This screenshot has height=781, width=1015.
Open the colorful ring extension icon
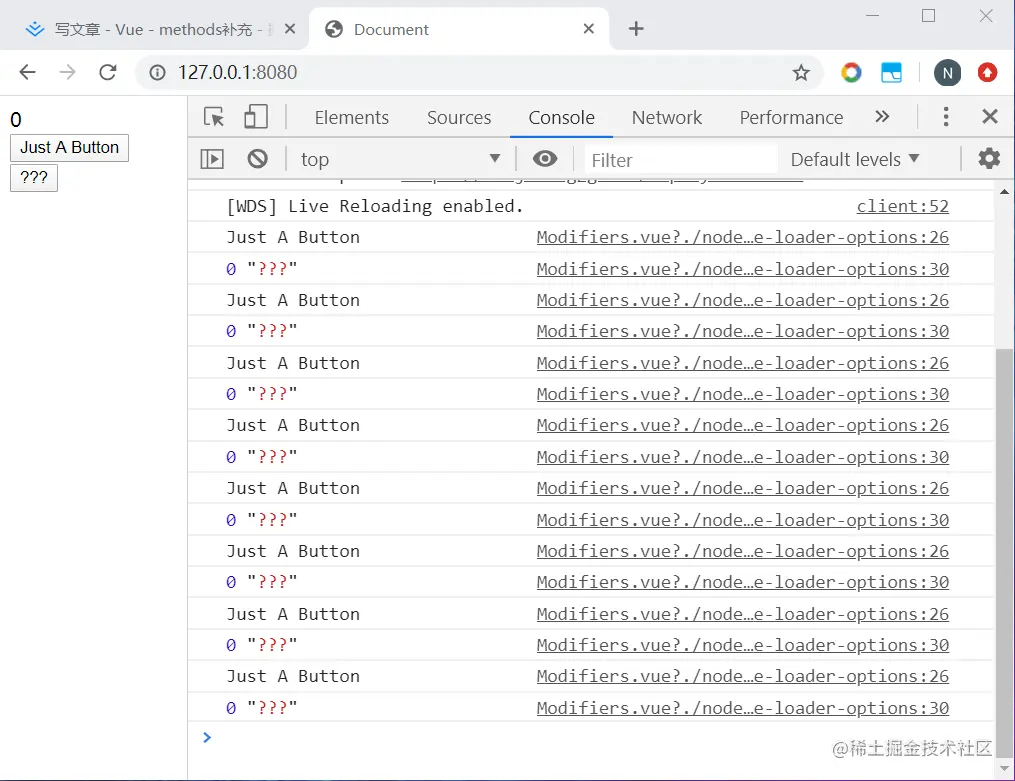(851, 72)
